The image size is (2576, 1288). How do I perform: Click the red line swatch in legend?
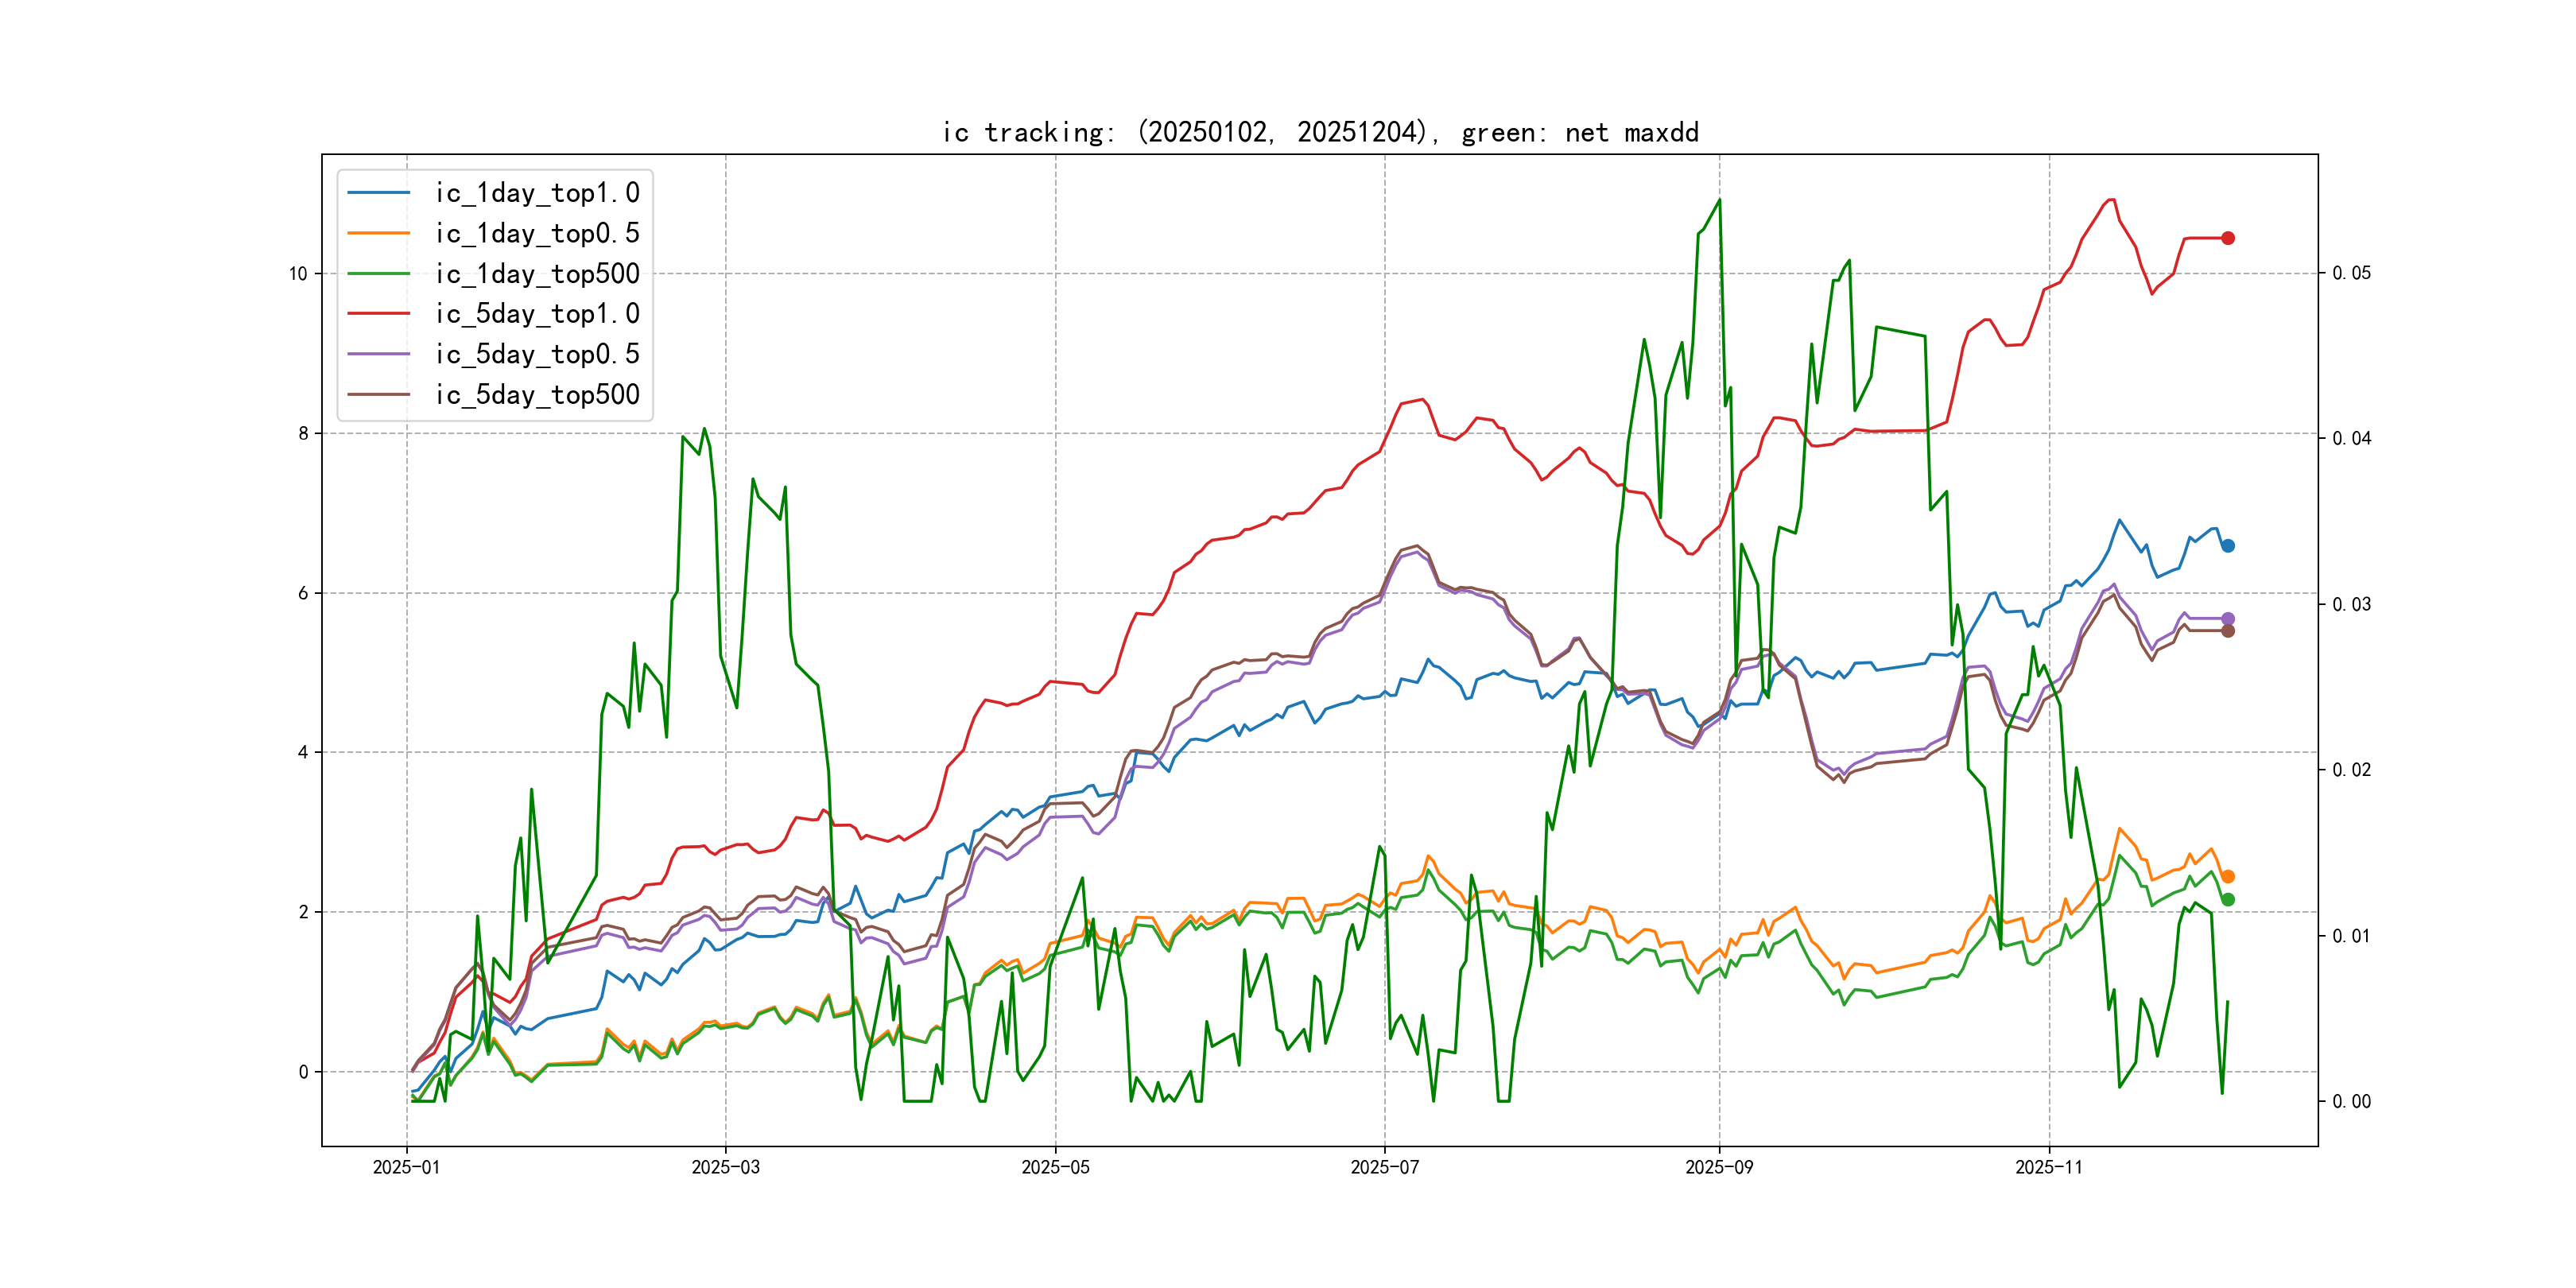pos(379,314)
